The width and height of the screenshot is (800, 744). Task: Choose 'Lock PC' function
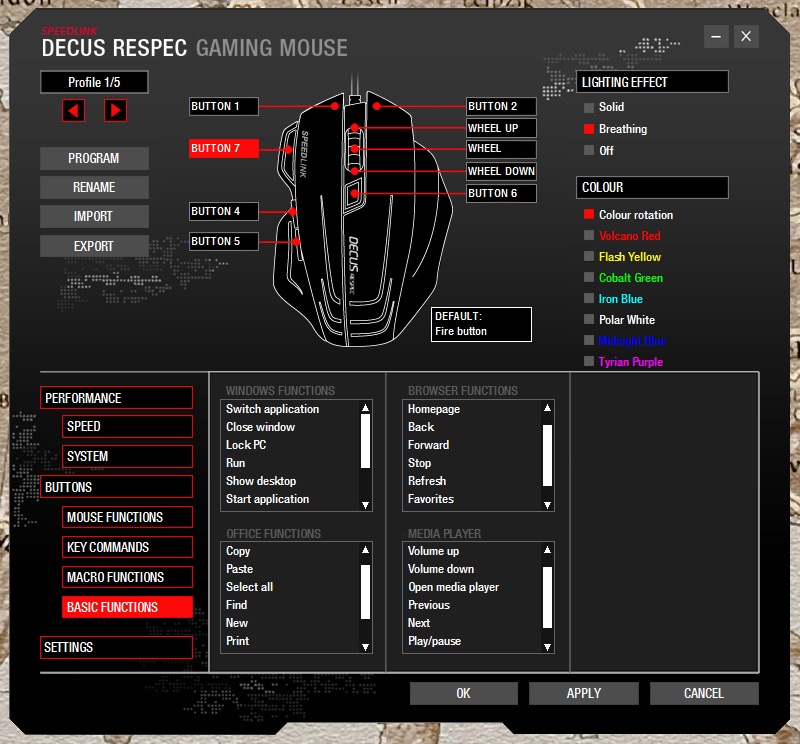click(x=246, y=445)
